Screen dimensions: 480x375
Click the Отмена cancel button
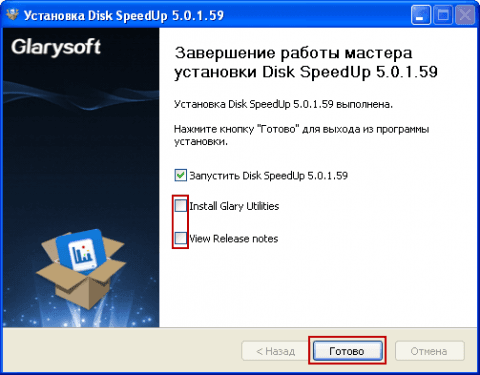pos(429,351)
